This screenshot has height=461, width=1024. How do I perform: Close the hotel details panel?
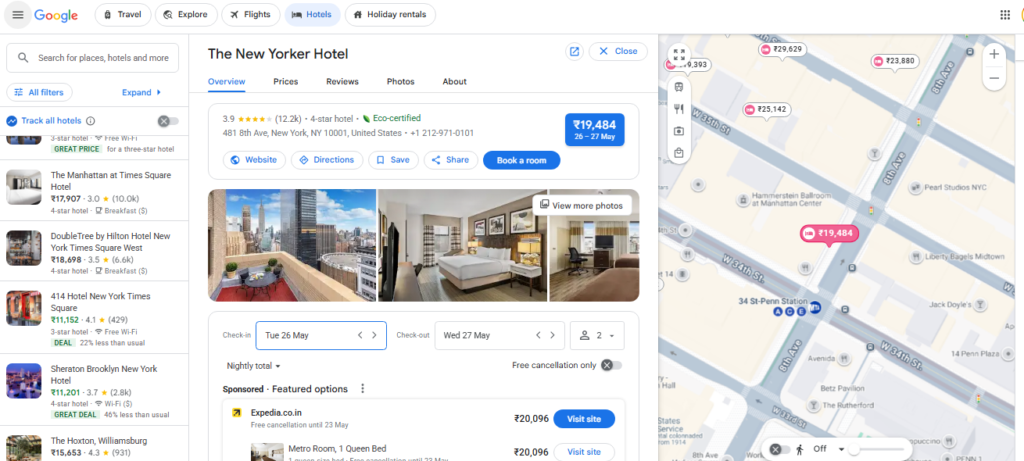tap(618, 52)
